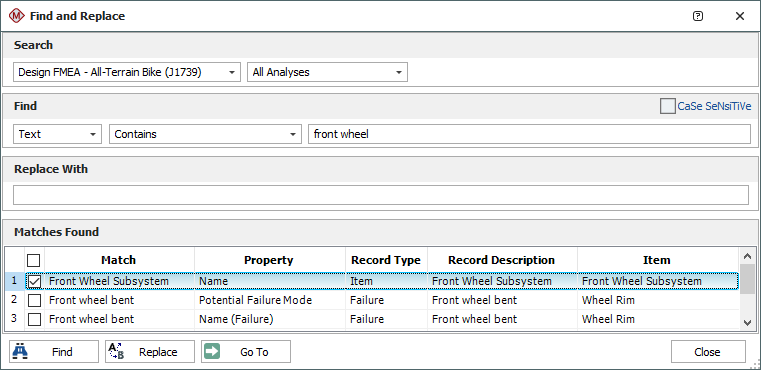Click the binoculars icon on Find button
Viewport: 761px width, 370px height.
point(20,351)
